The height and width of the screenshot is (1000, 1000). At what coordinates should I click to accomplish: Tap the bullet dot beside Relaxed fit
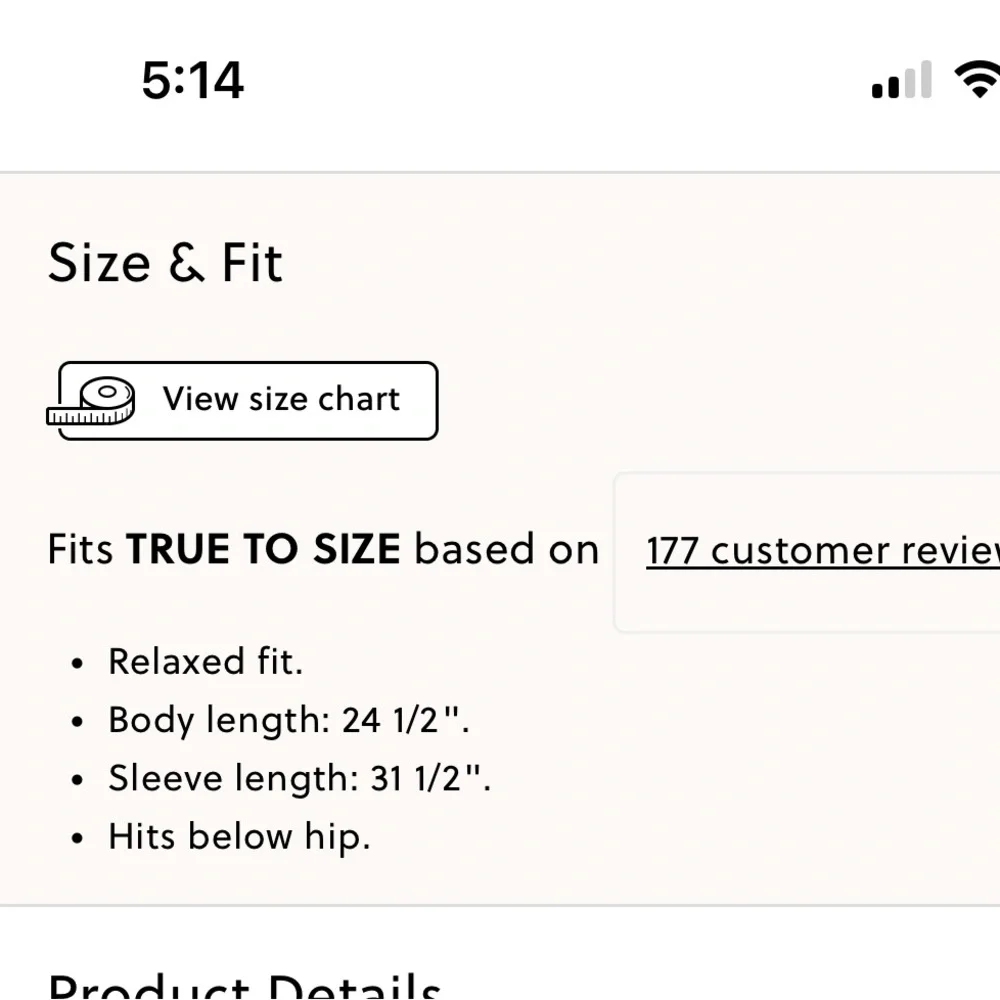(x=77, y=664)
